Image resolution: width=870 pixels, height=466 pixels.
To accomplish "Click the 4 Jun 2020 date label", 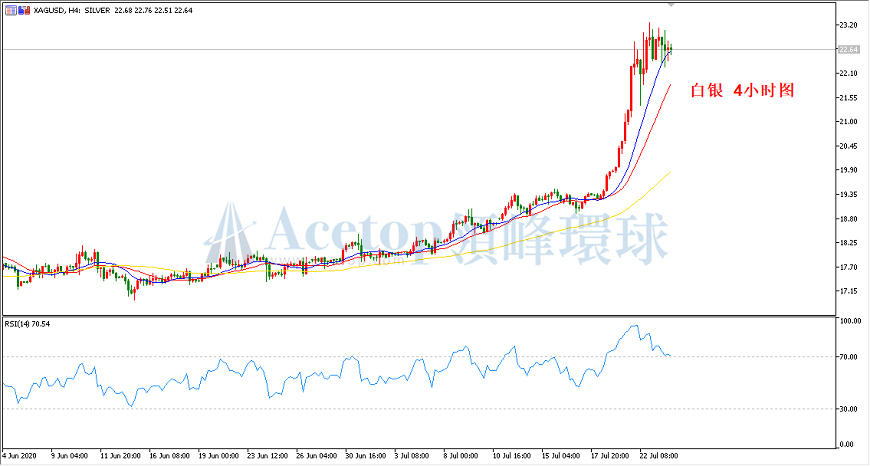I will pos(19,456).
